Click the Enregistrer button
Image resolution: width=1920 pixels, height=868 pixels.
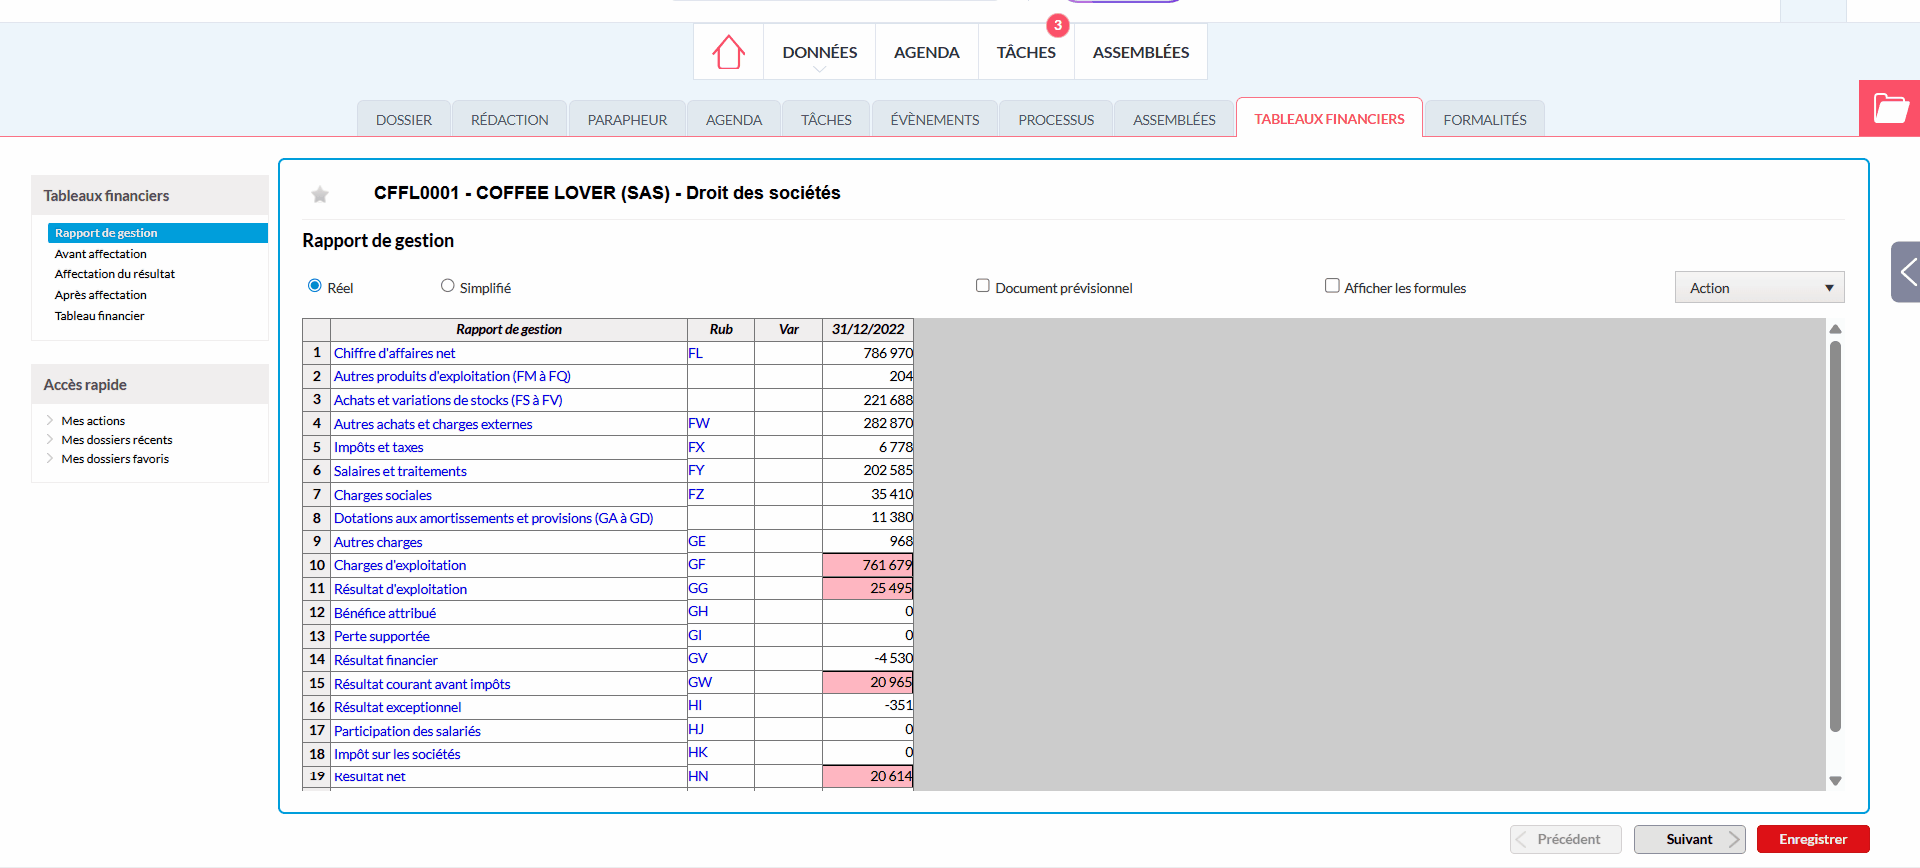tap(1813, 839)
